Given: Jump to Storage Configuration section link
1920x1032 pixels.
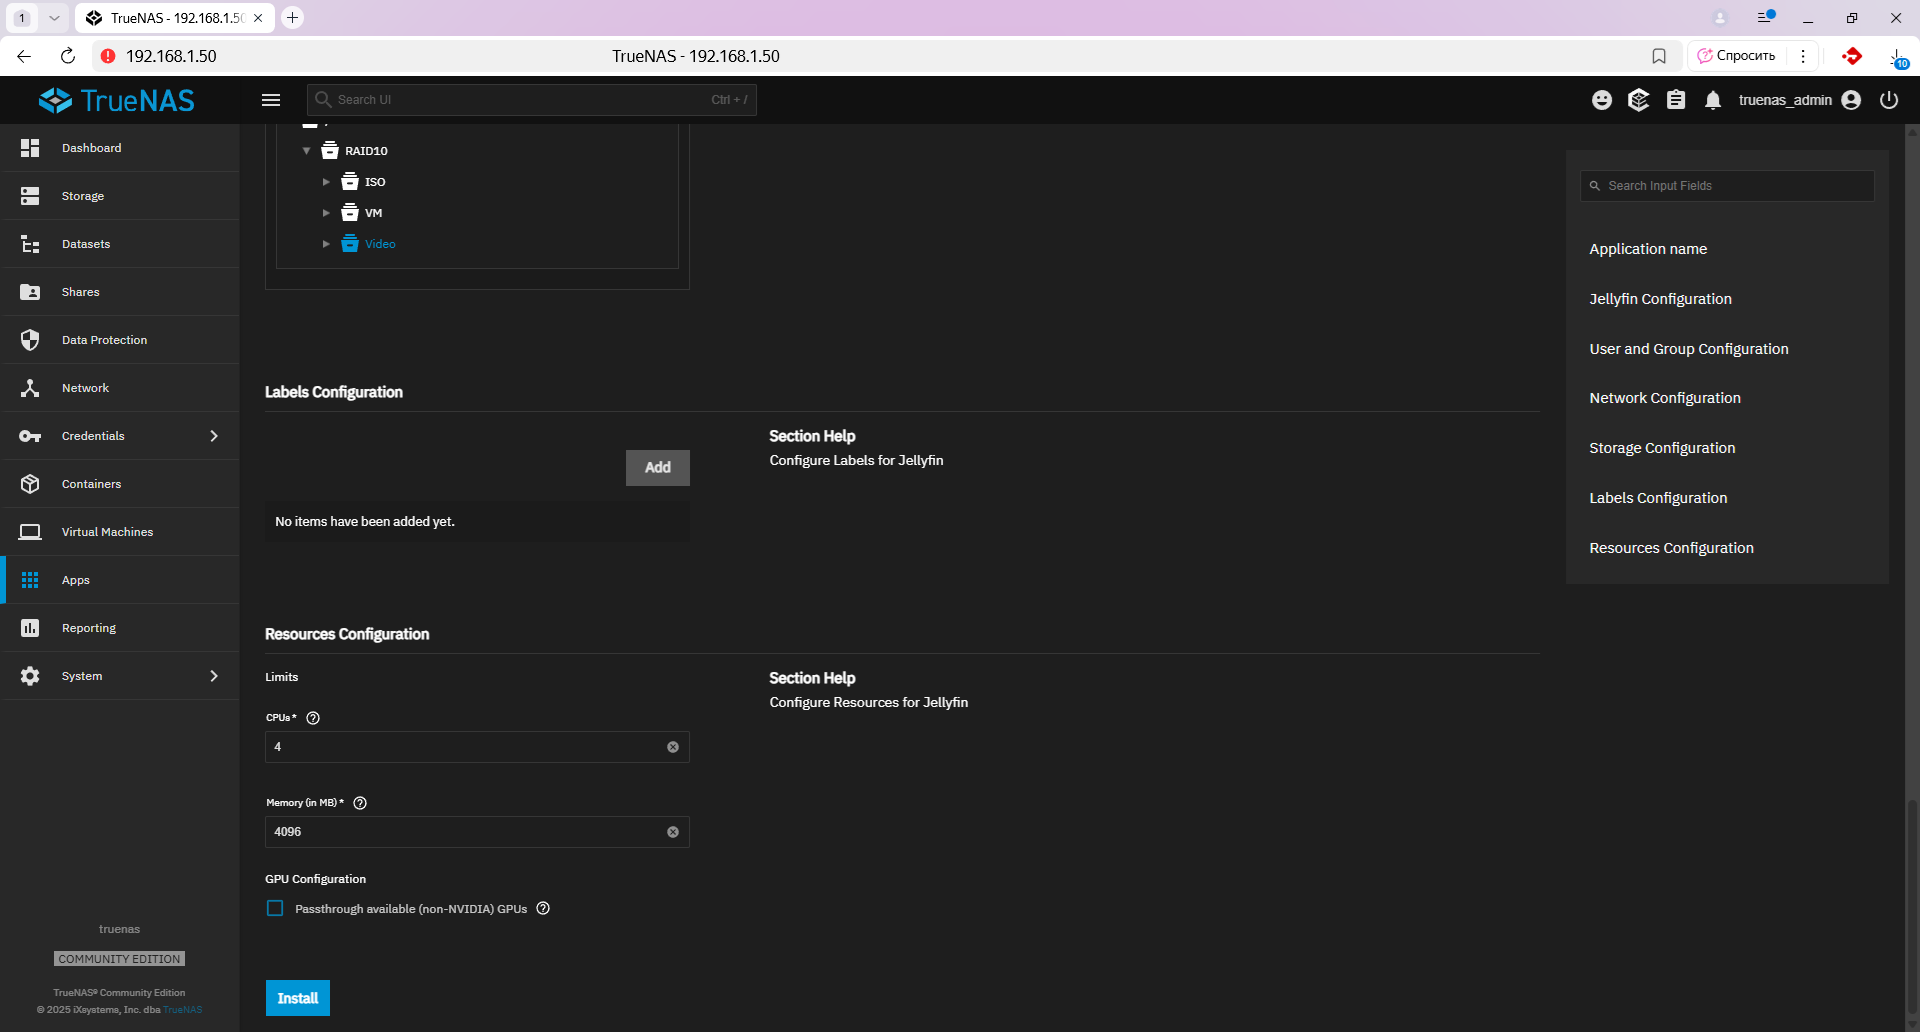Looking at the screenshot, I should tap(1661, 448).
